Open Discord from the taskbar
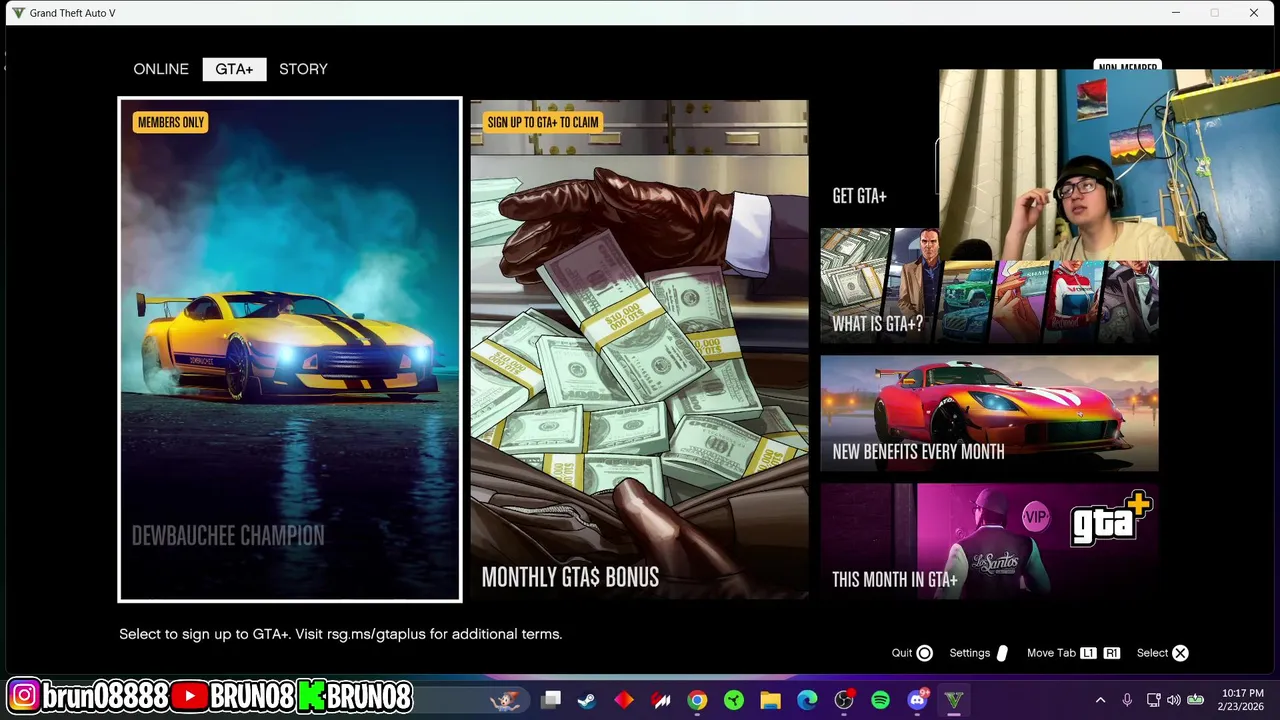The image size is (1280, 720). (x=917, y=700)
